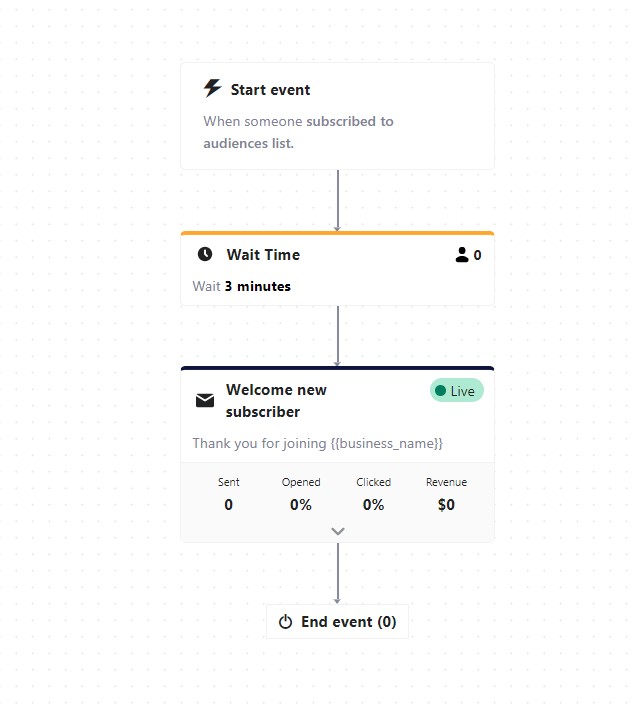This screenshot has width=640, height=709.
Task: Toggle the Live status badge
Action: [x=457, y=391]
